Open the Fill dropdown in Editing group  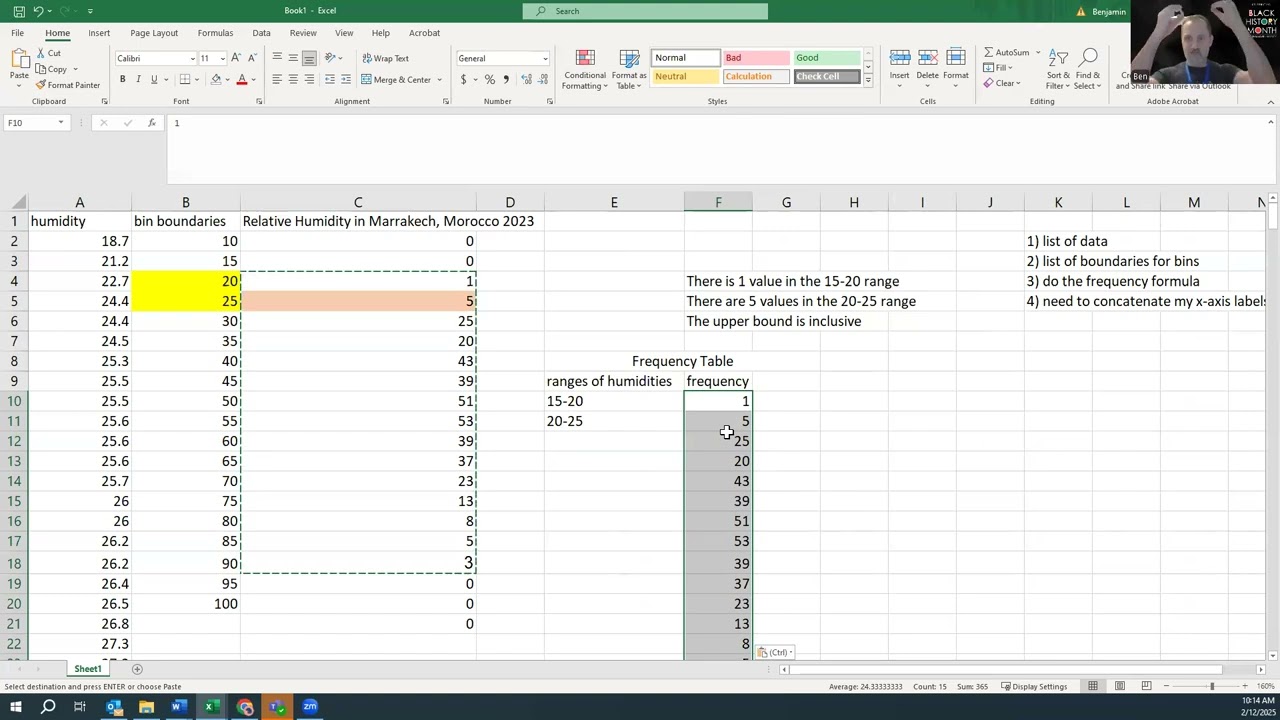(x=1002, y=68)
